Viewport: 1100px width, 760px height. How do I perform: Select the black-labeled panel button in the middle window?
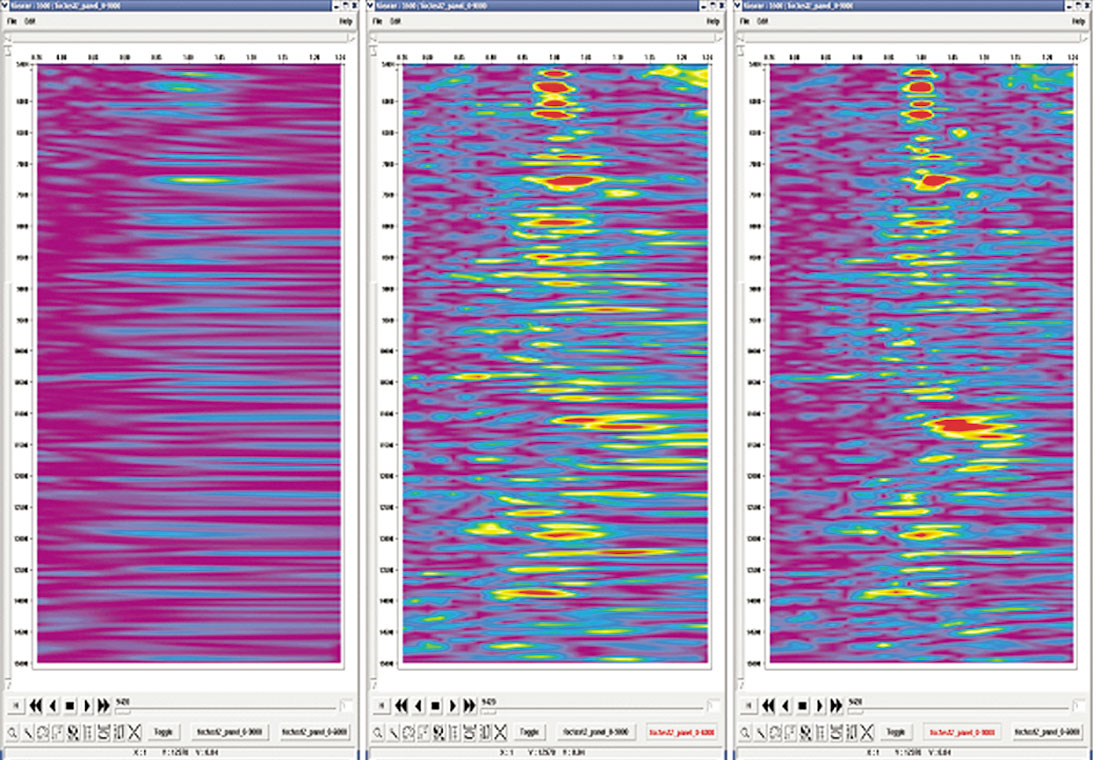[596, 732]
